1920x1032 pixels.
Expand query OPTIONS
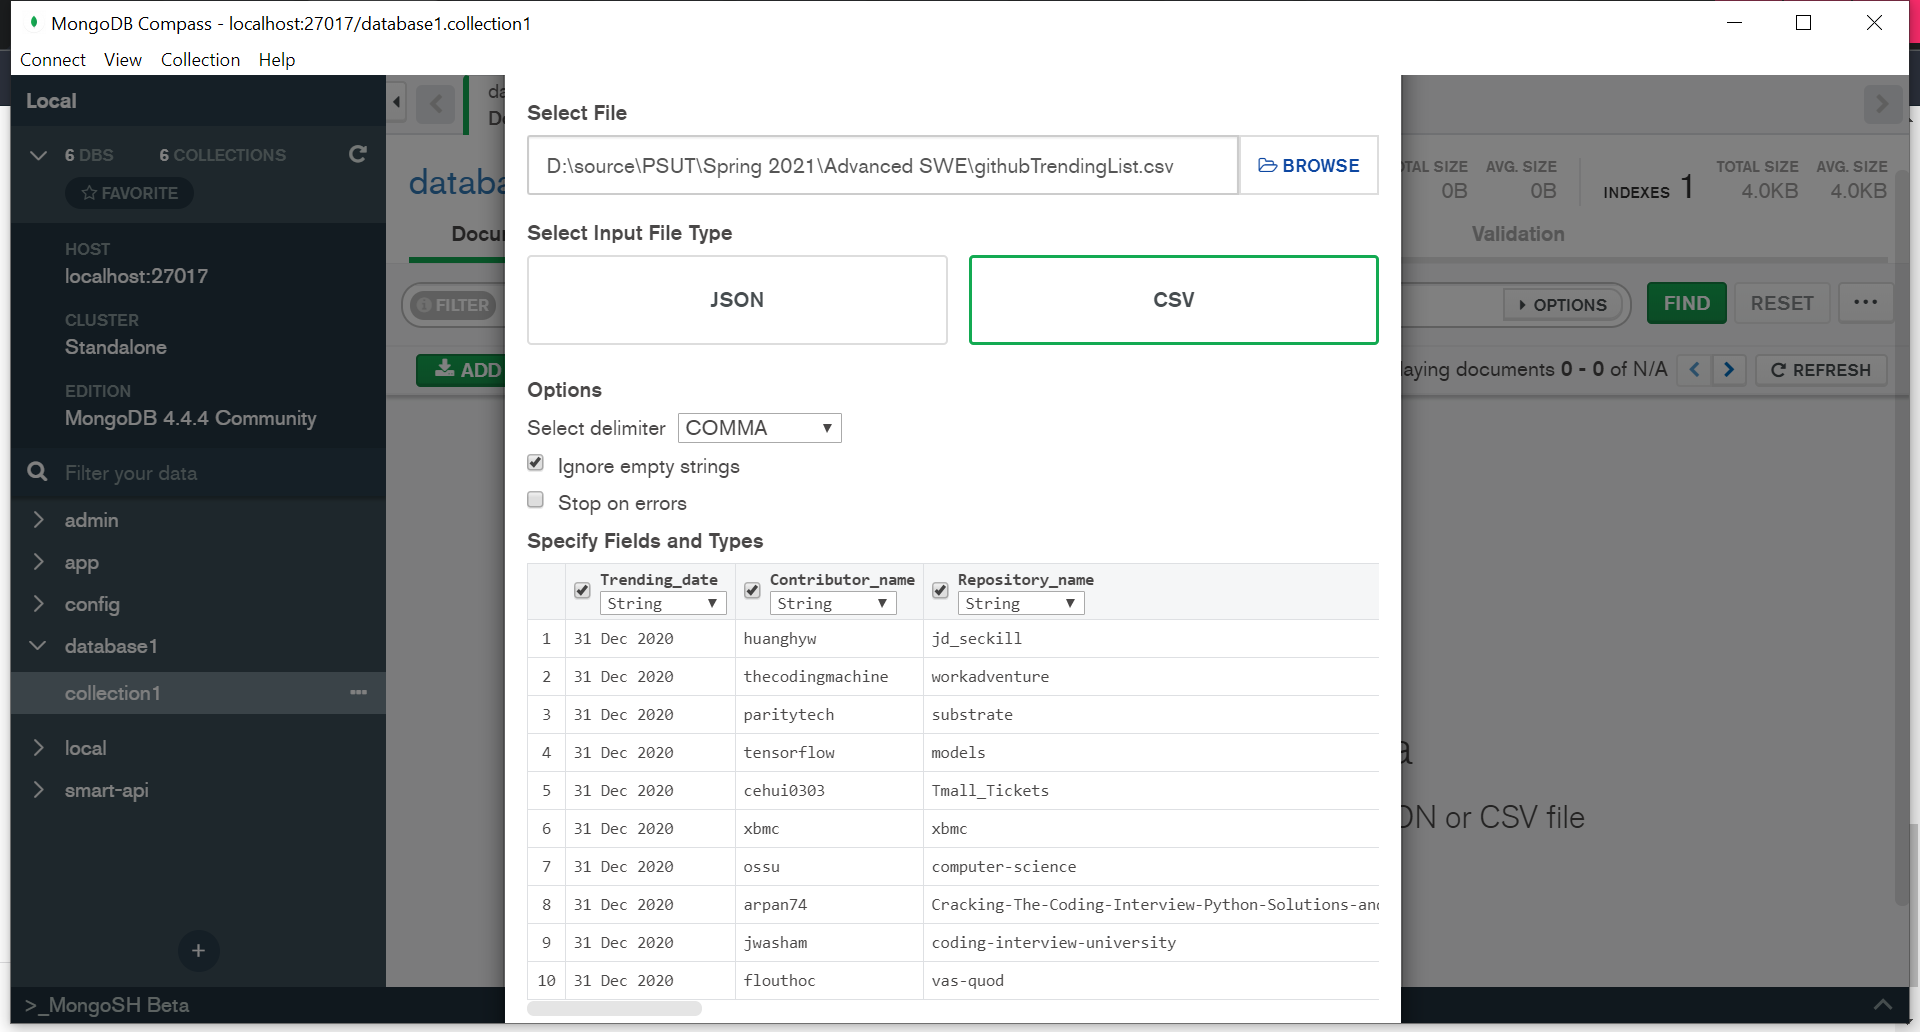click(1562, 305)
